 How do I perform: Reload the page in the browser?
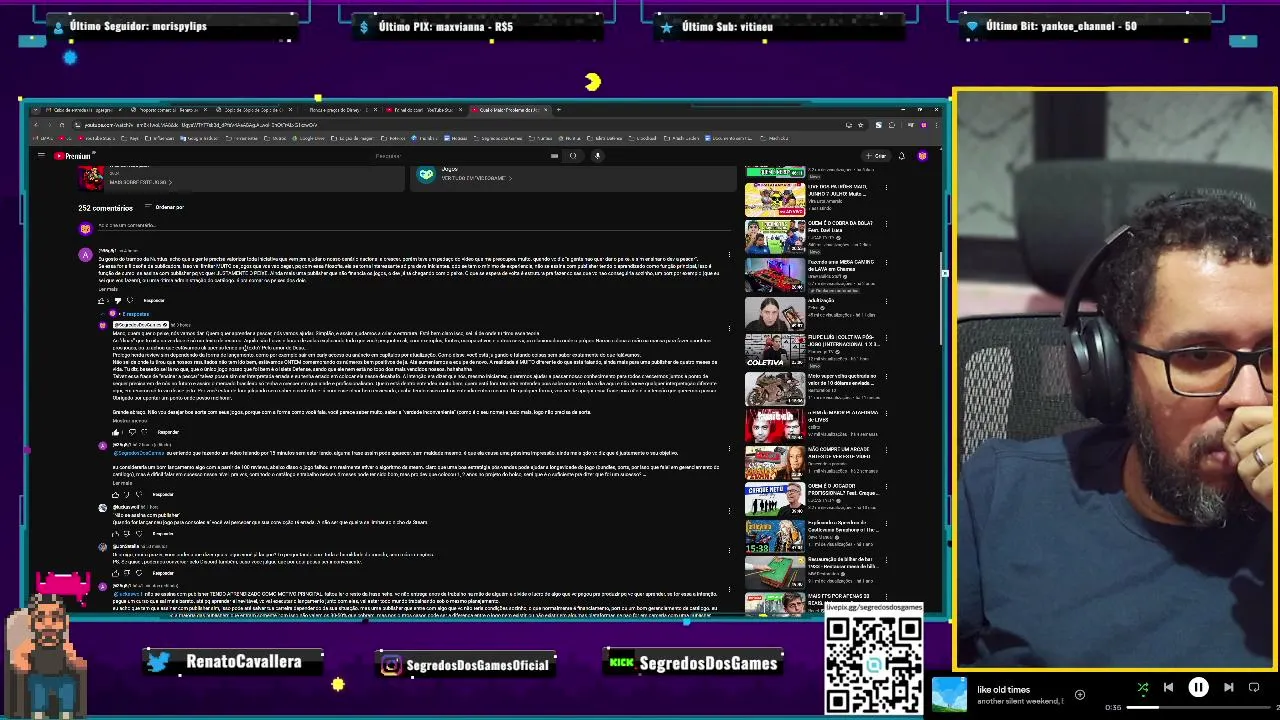61,125
